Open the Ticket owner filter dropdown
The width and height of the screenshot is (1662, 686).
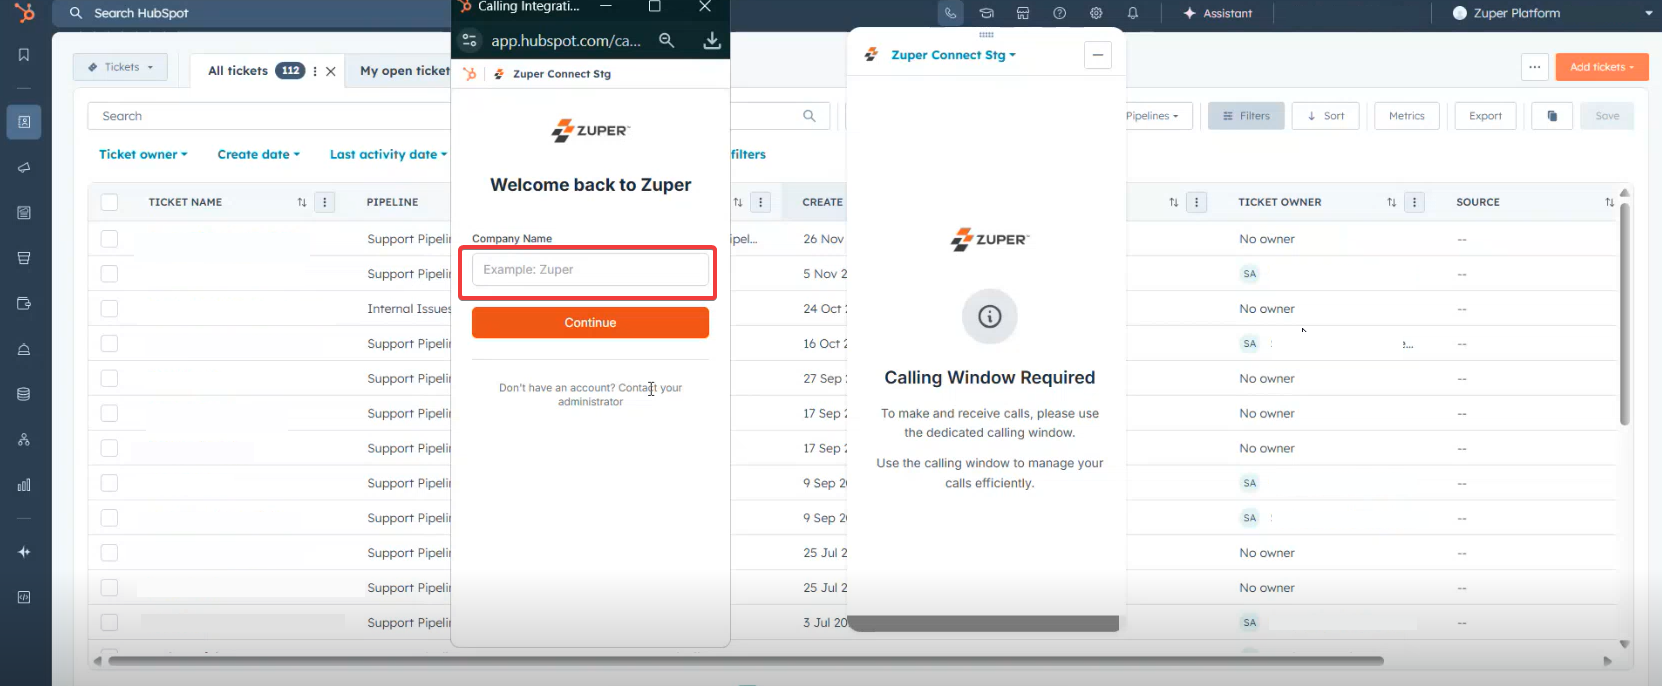click(143, 154)
